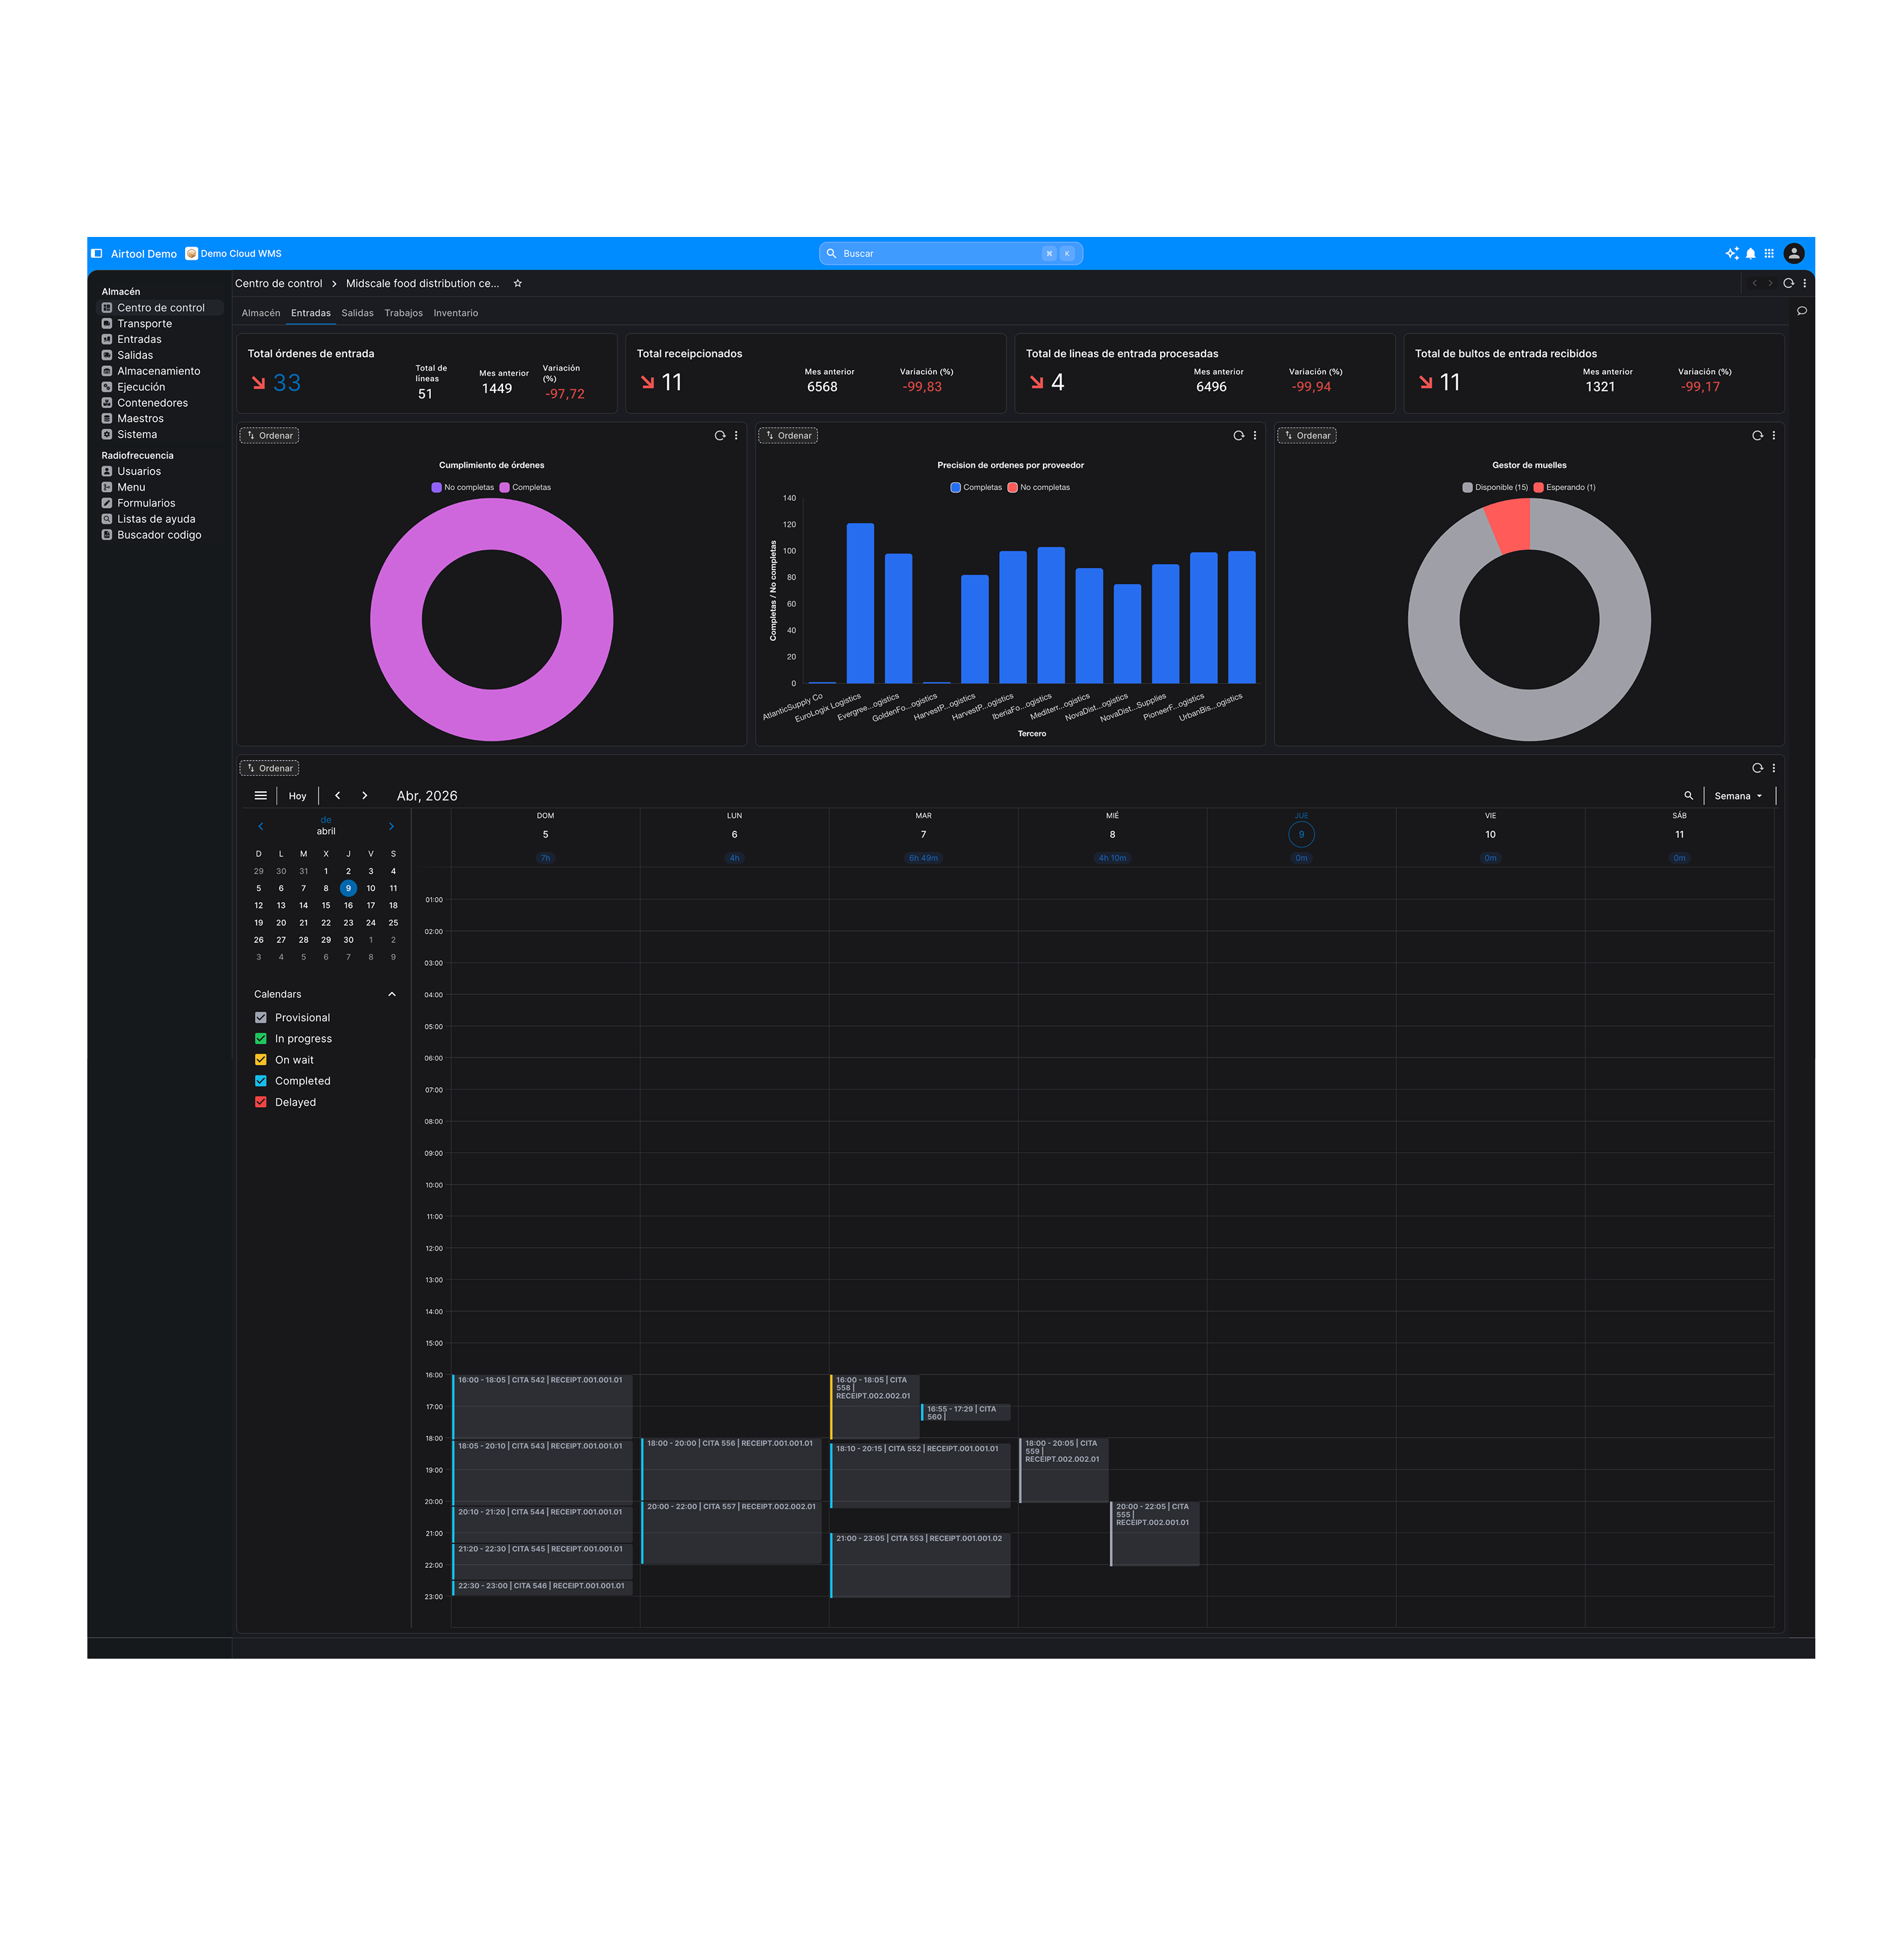Click the user profile avatar
This screenshot has width=1904, height=1940.
1794,254
